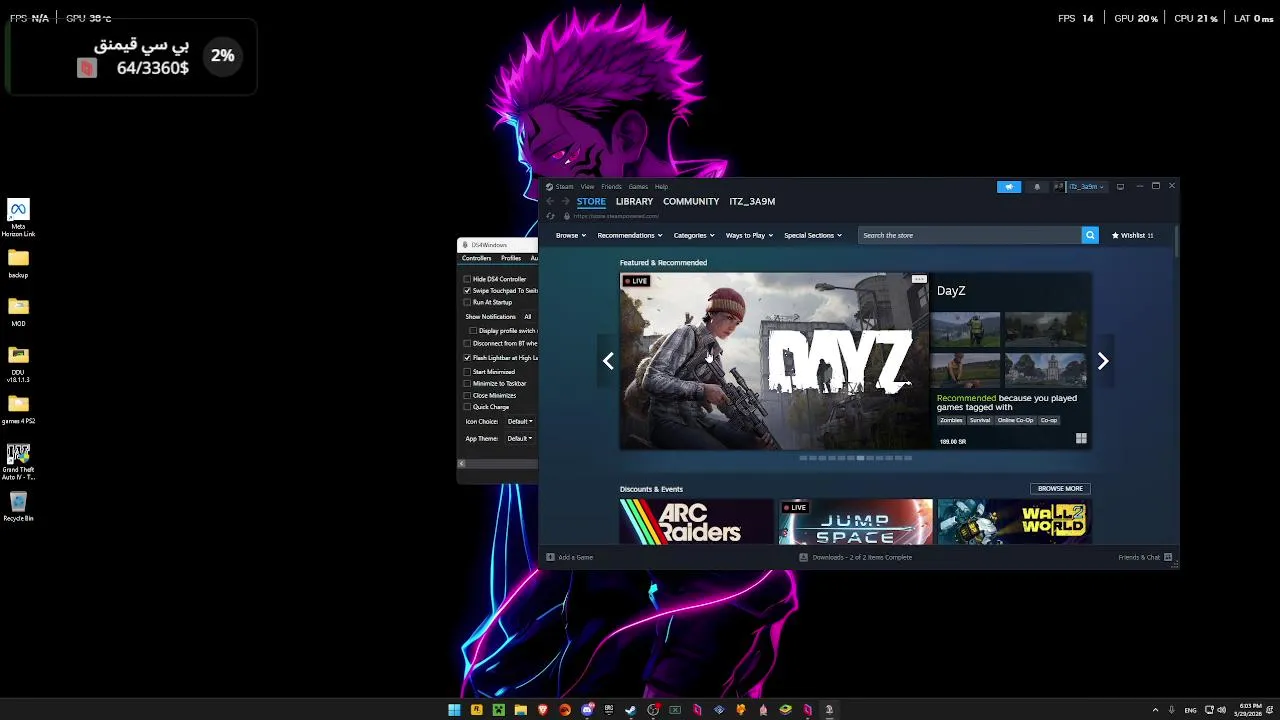Click the Zombies tag on DayZ

(x=951, y=421)
